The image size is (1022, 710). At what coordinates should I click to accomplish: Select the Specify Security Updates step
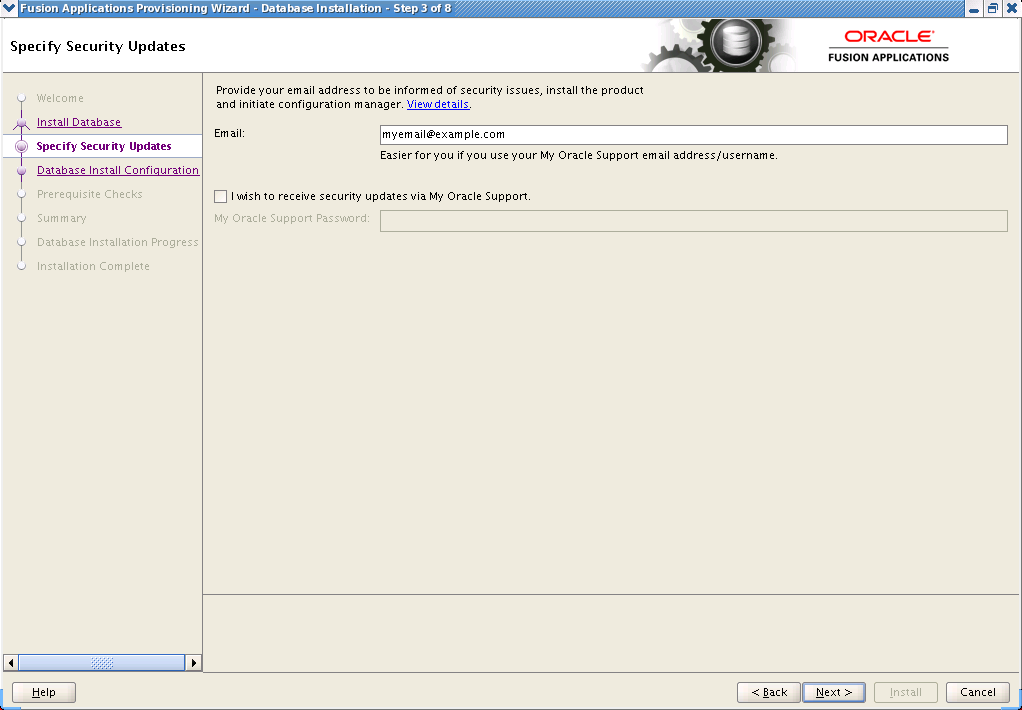104,147
